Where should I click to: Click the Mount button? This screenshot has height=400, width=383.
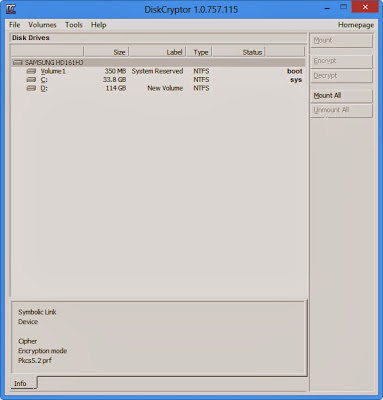pyautogui.click(x=341, y=41)
